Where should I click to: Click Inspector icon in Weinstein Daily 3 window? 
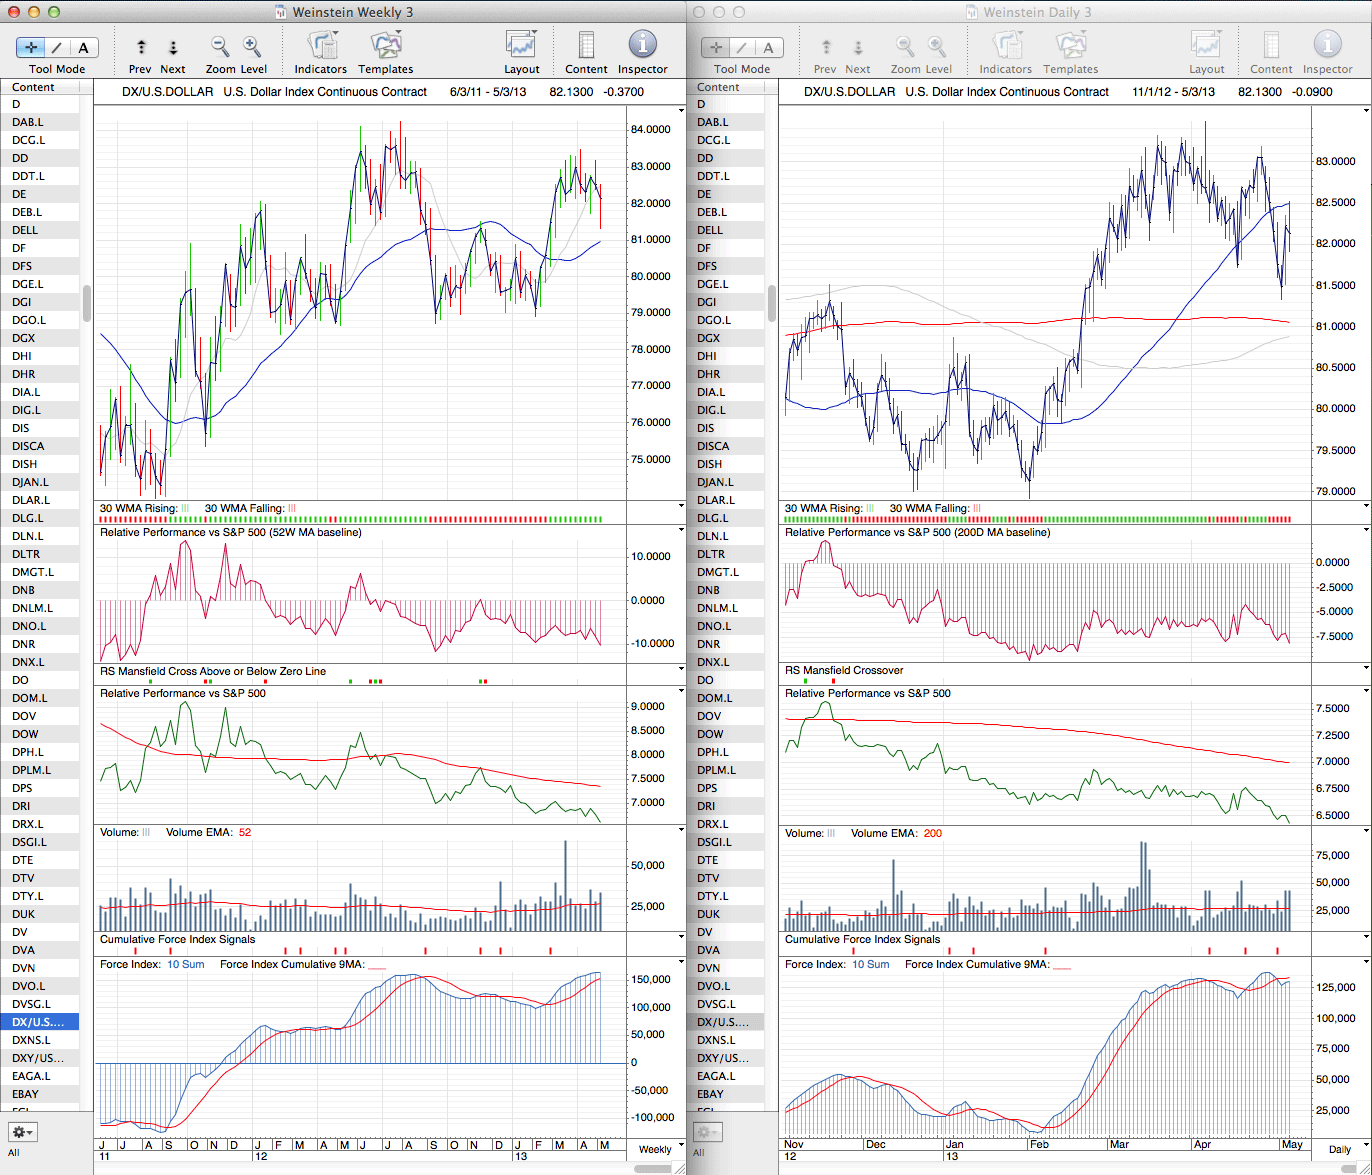[x=1327, y=45]
